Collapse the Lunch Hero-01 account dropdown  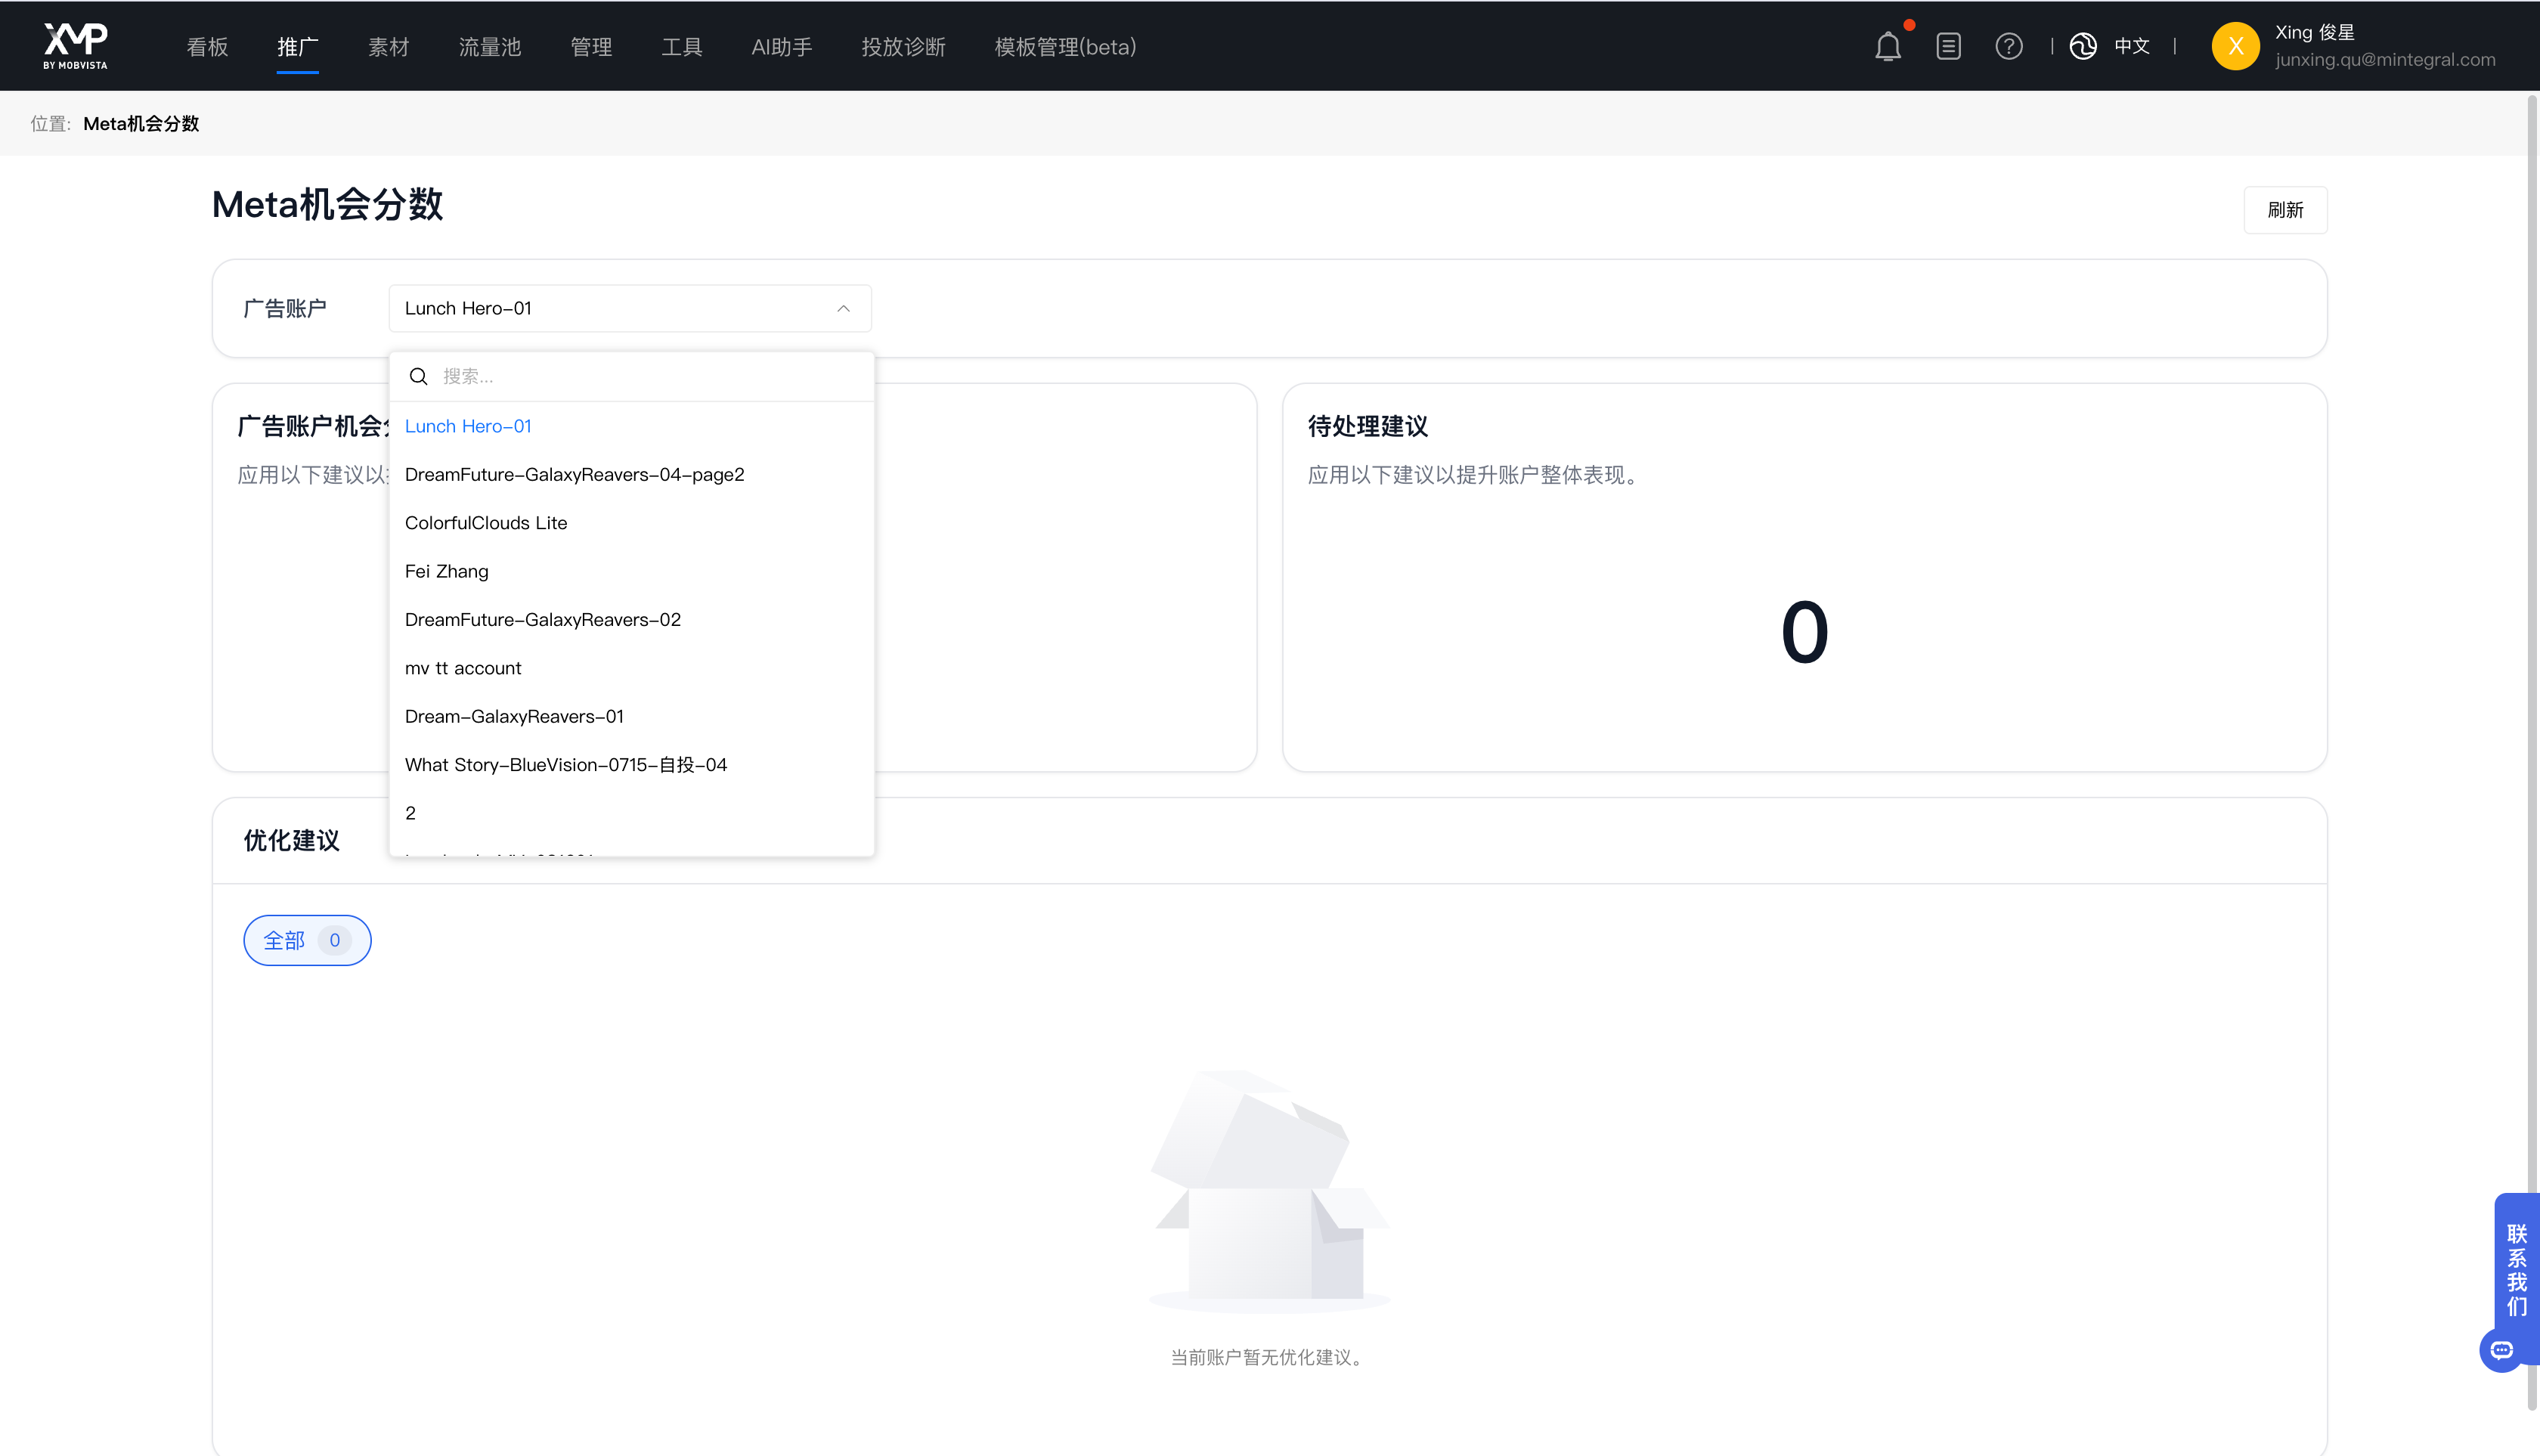pos(843,308)
